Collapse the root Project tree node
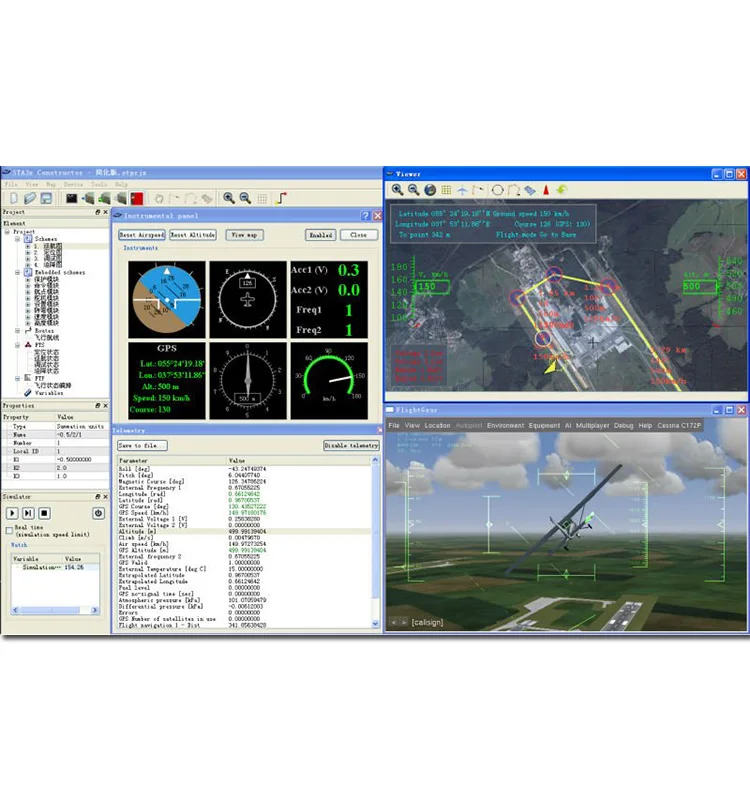 pos(7,232)
